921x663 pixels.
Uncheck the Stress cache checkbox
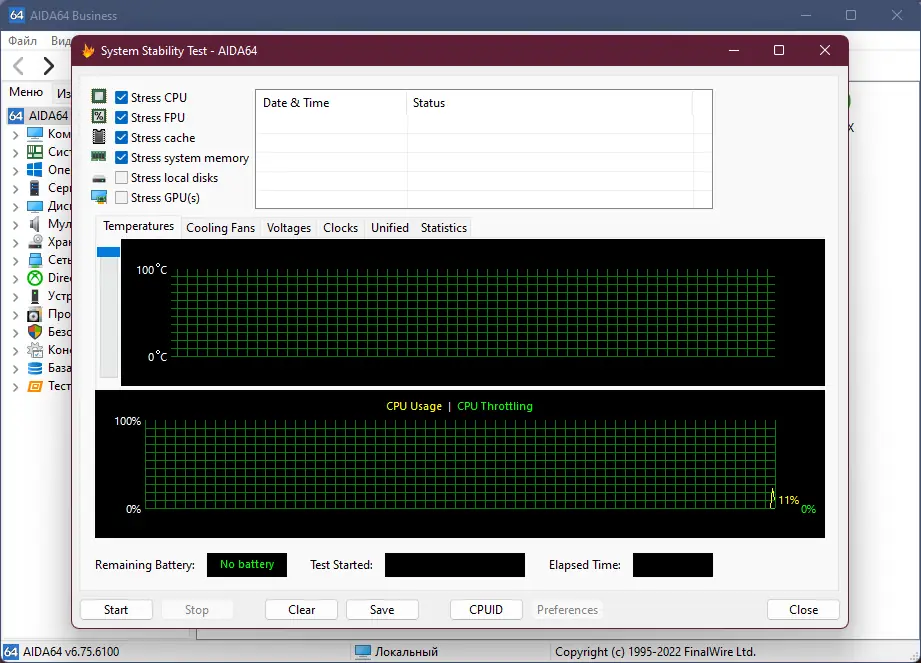(x=122, y=137)
